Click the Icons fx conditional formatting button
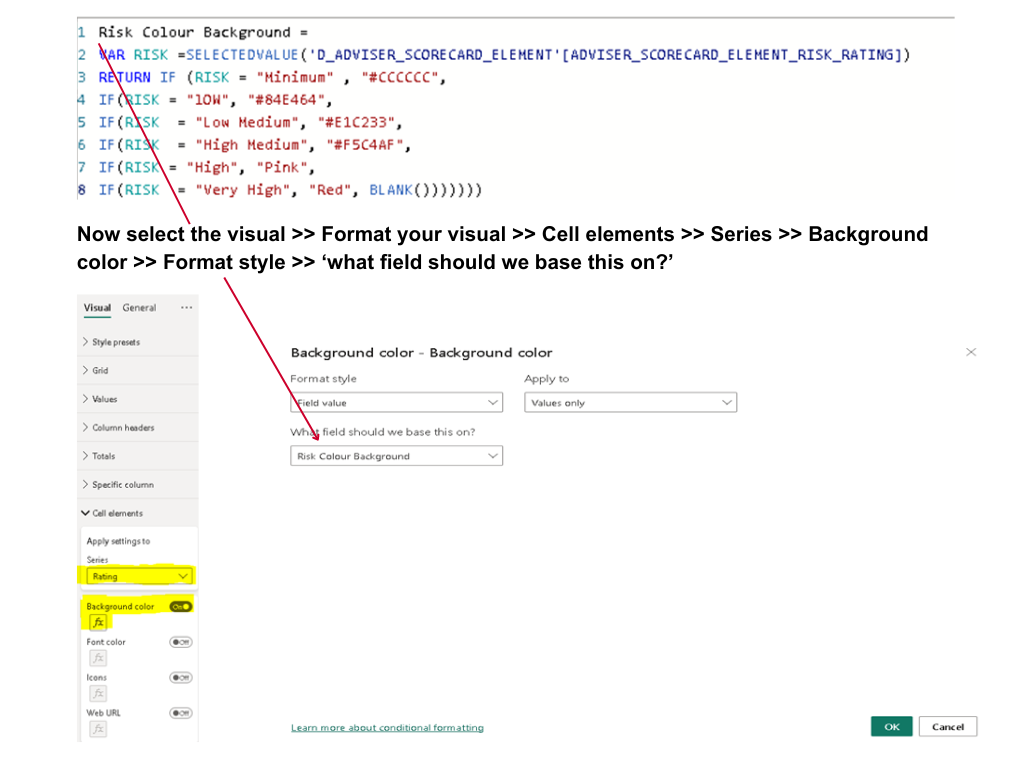The width and height of the screenshot is (1024, 768). coord(98,694)
